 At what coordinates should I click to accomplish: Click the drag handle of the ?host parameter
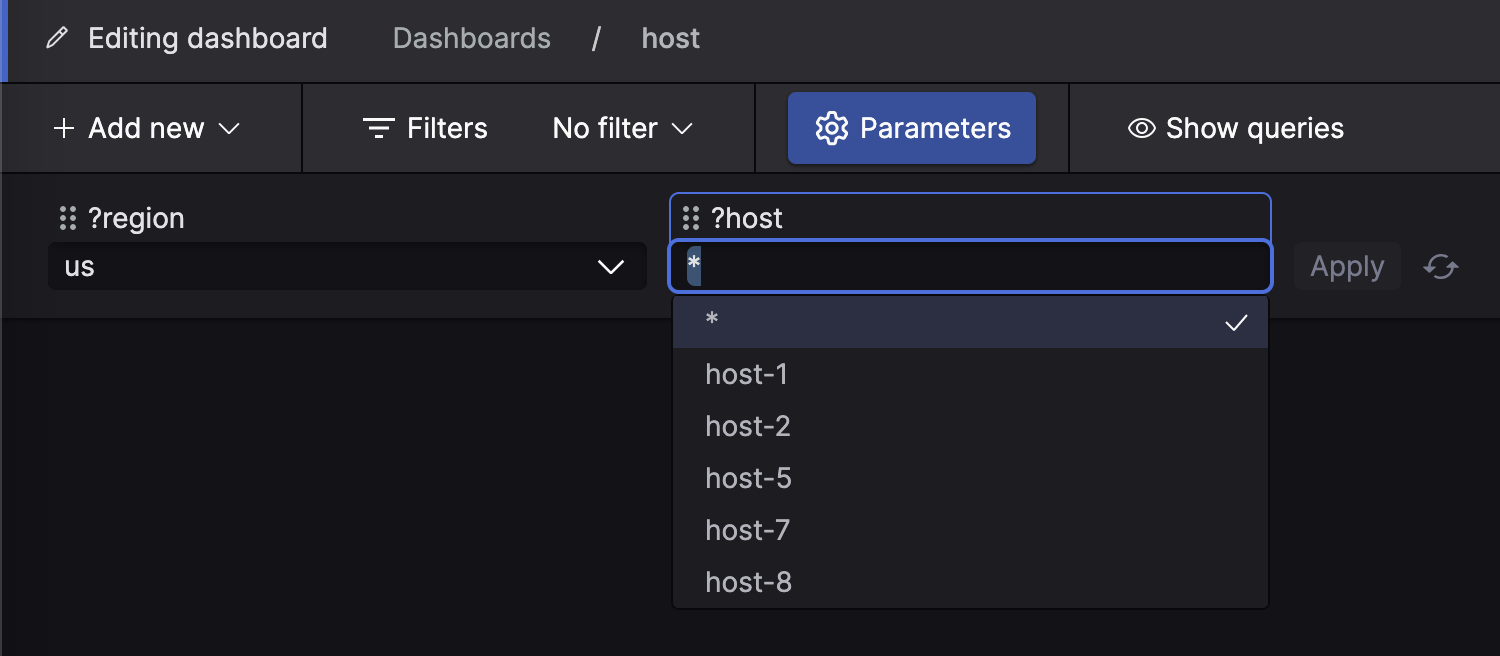pos(690,217)
